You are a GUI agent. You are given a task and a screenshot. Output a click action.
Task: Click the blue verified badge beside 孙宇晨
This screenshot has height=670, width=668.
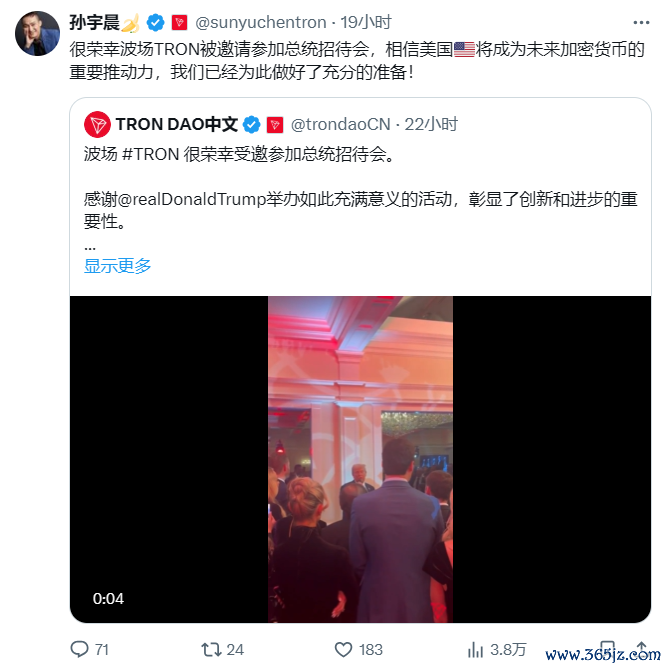click(156, 22)
